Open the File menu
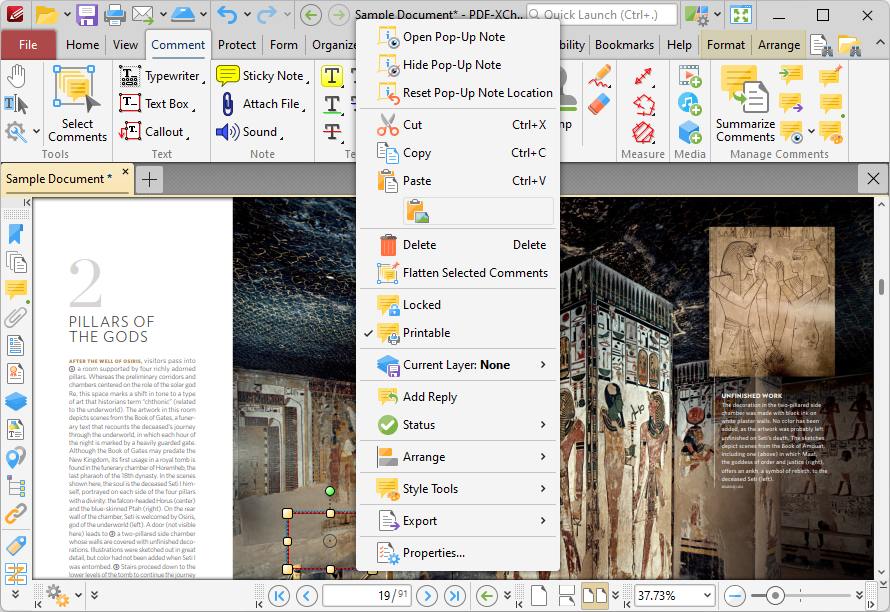This screenshot has width=890, height=612. click(x=28, y=45)
